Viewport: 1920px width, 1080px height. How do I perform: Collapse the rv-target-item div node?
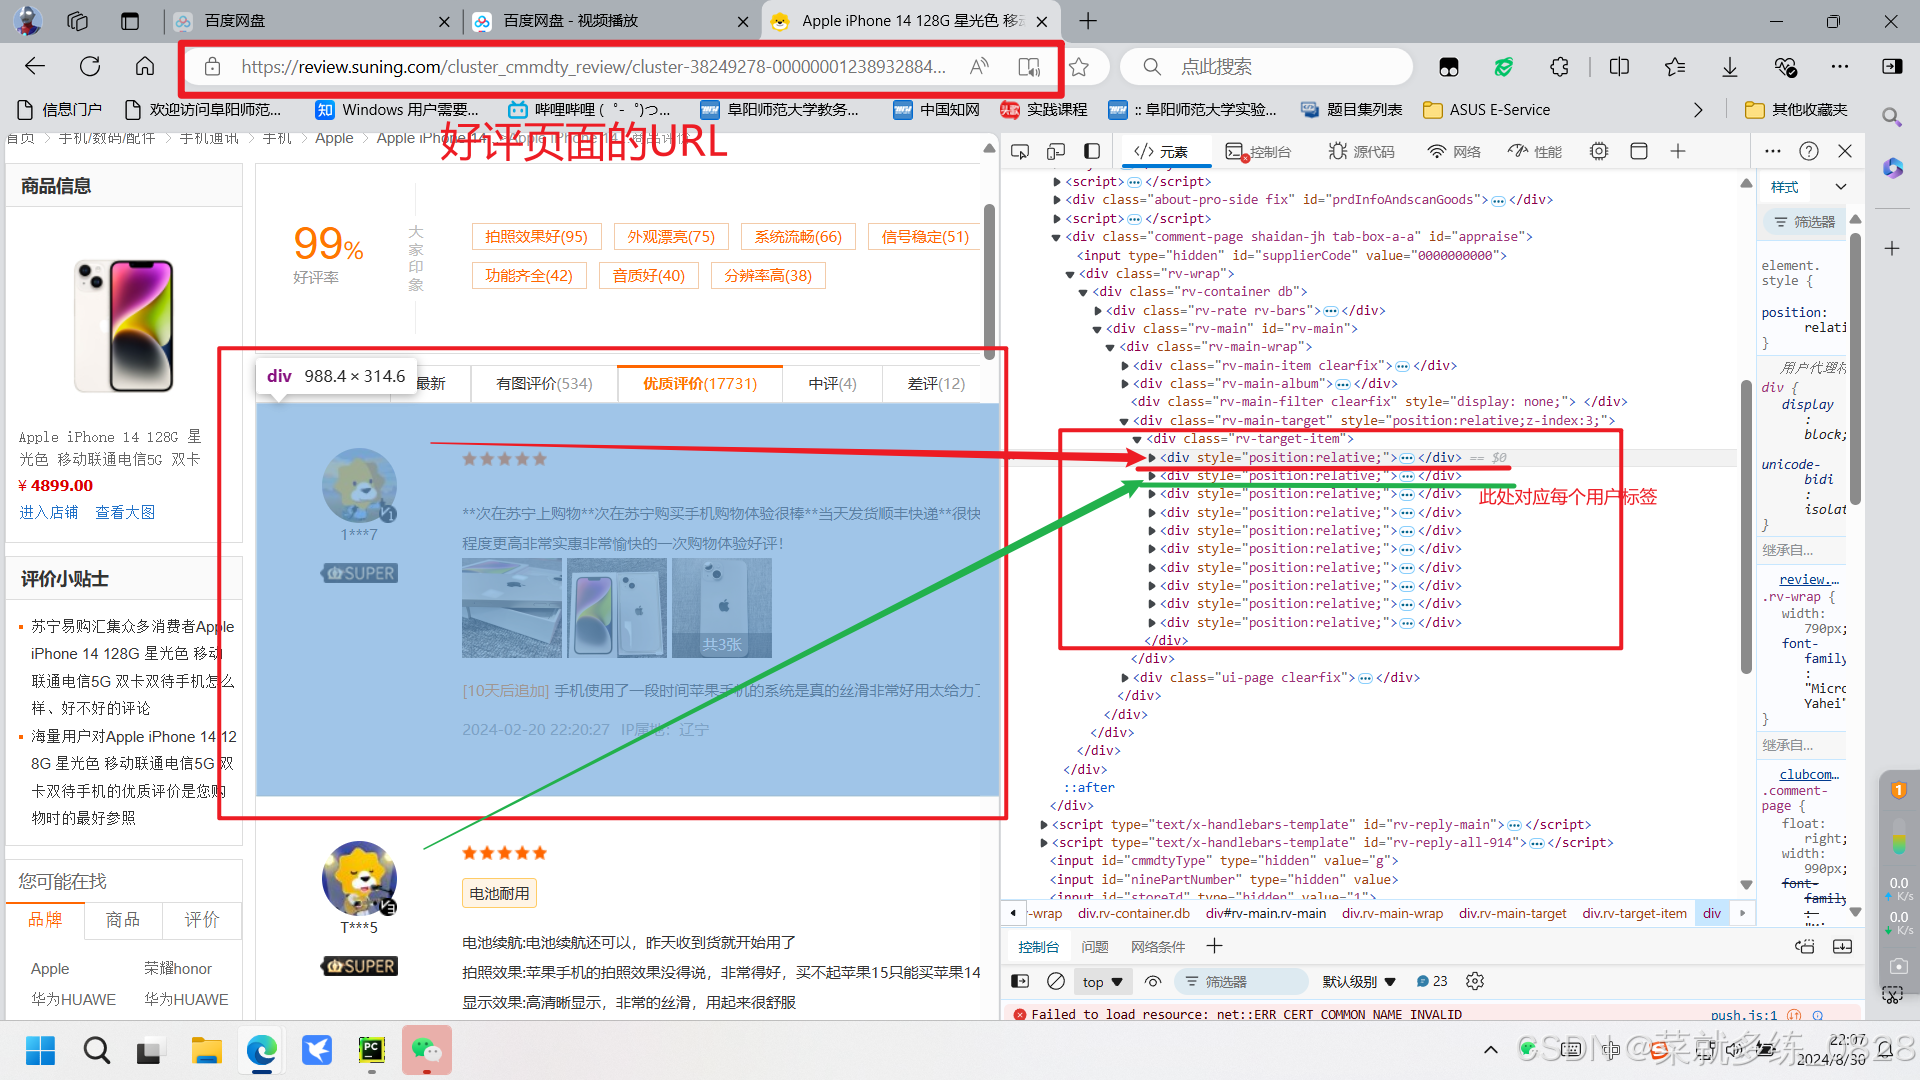coord(1138,439)
